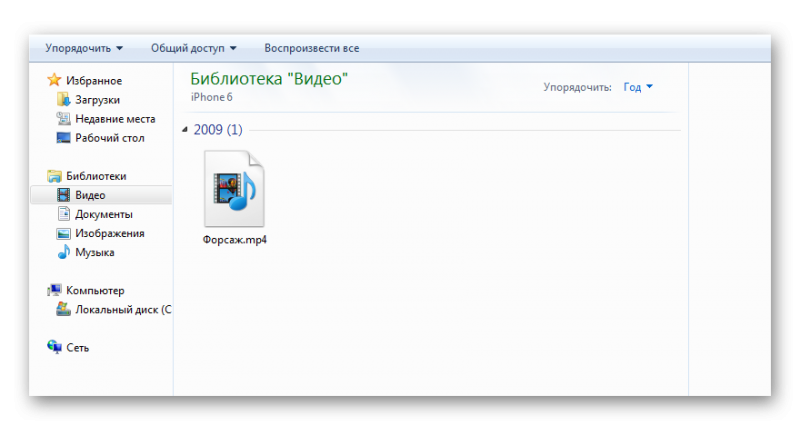Expand the Общий доступ dropdown menu

point(194,48)
